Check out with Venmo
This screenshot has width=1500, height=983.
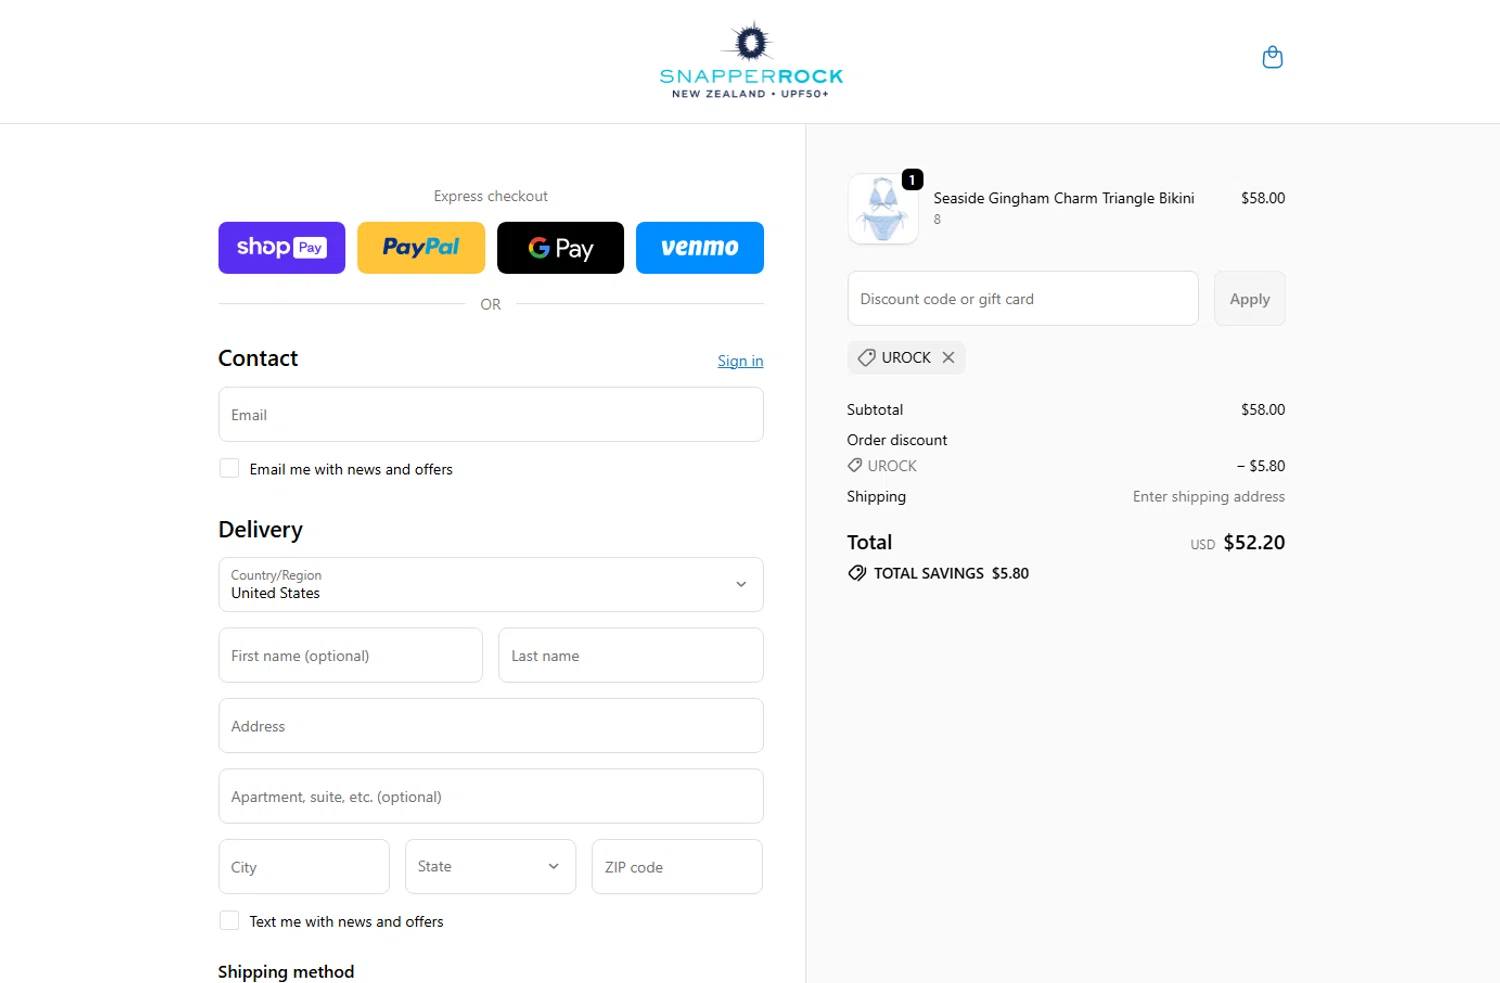[700, 248]
